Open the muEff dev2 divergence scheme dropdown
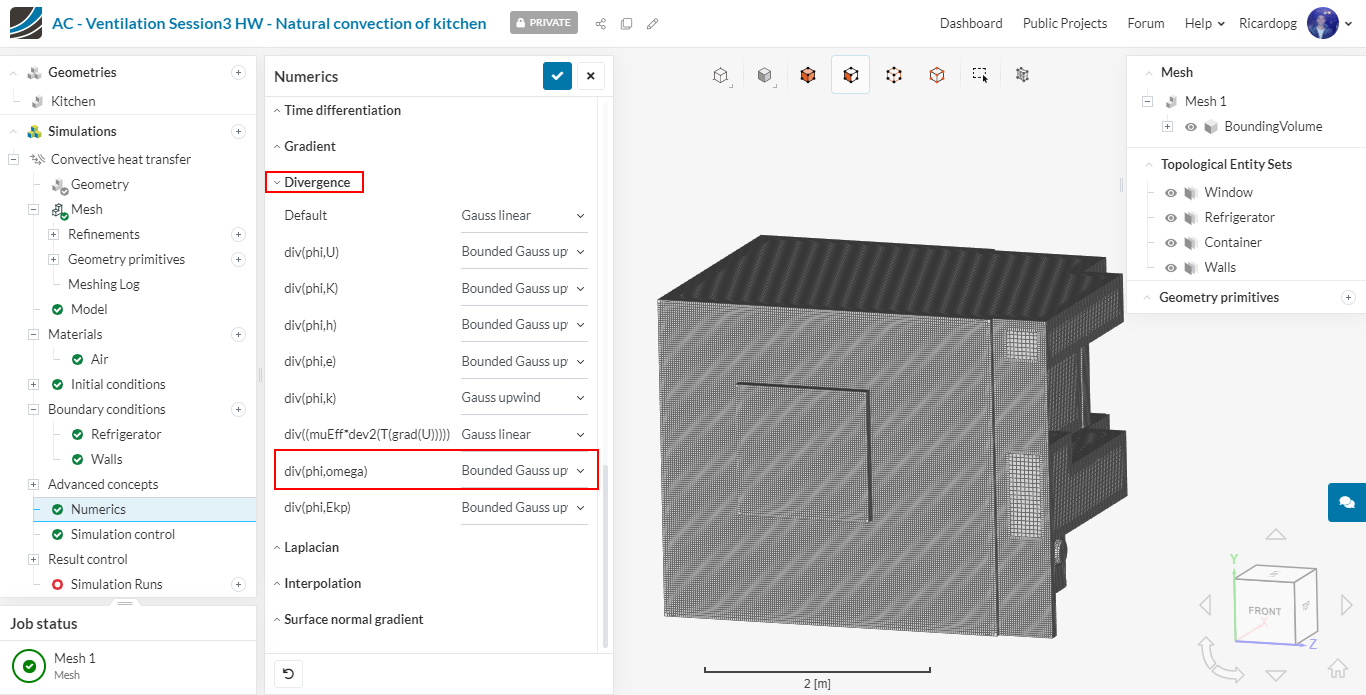 pos(523,434)
